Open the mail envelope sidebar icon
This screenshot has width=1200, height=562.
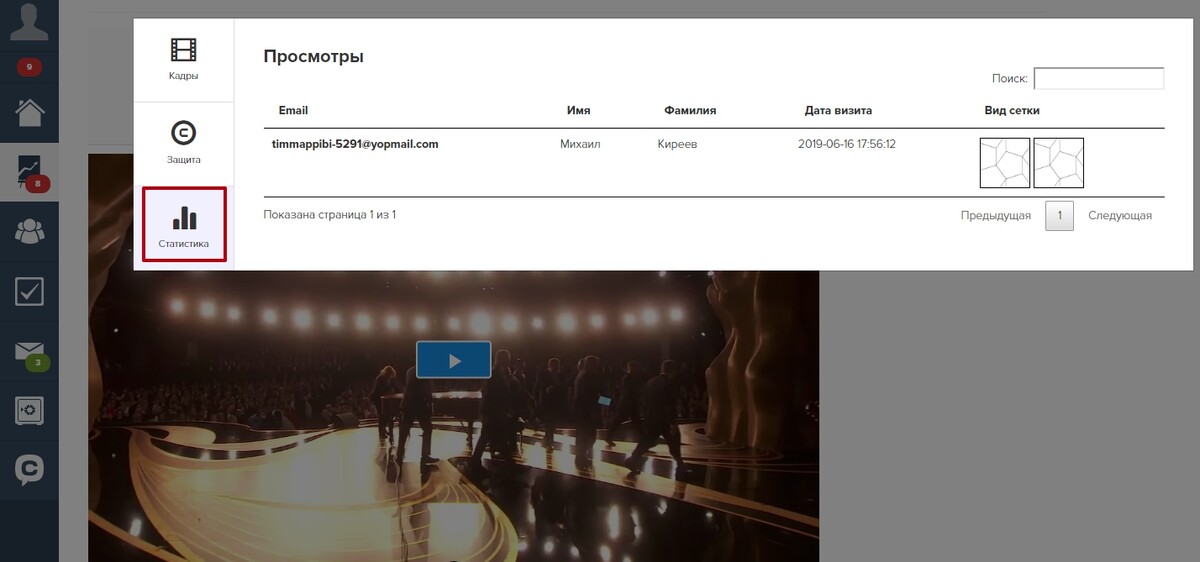(x=29, y=352)
